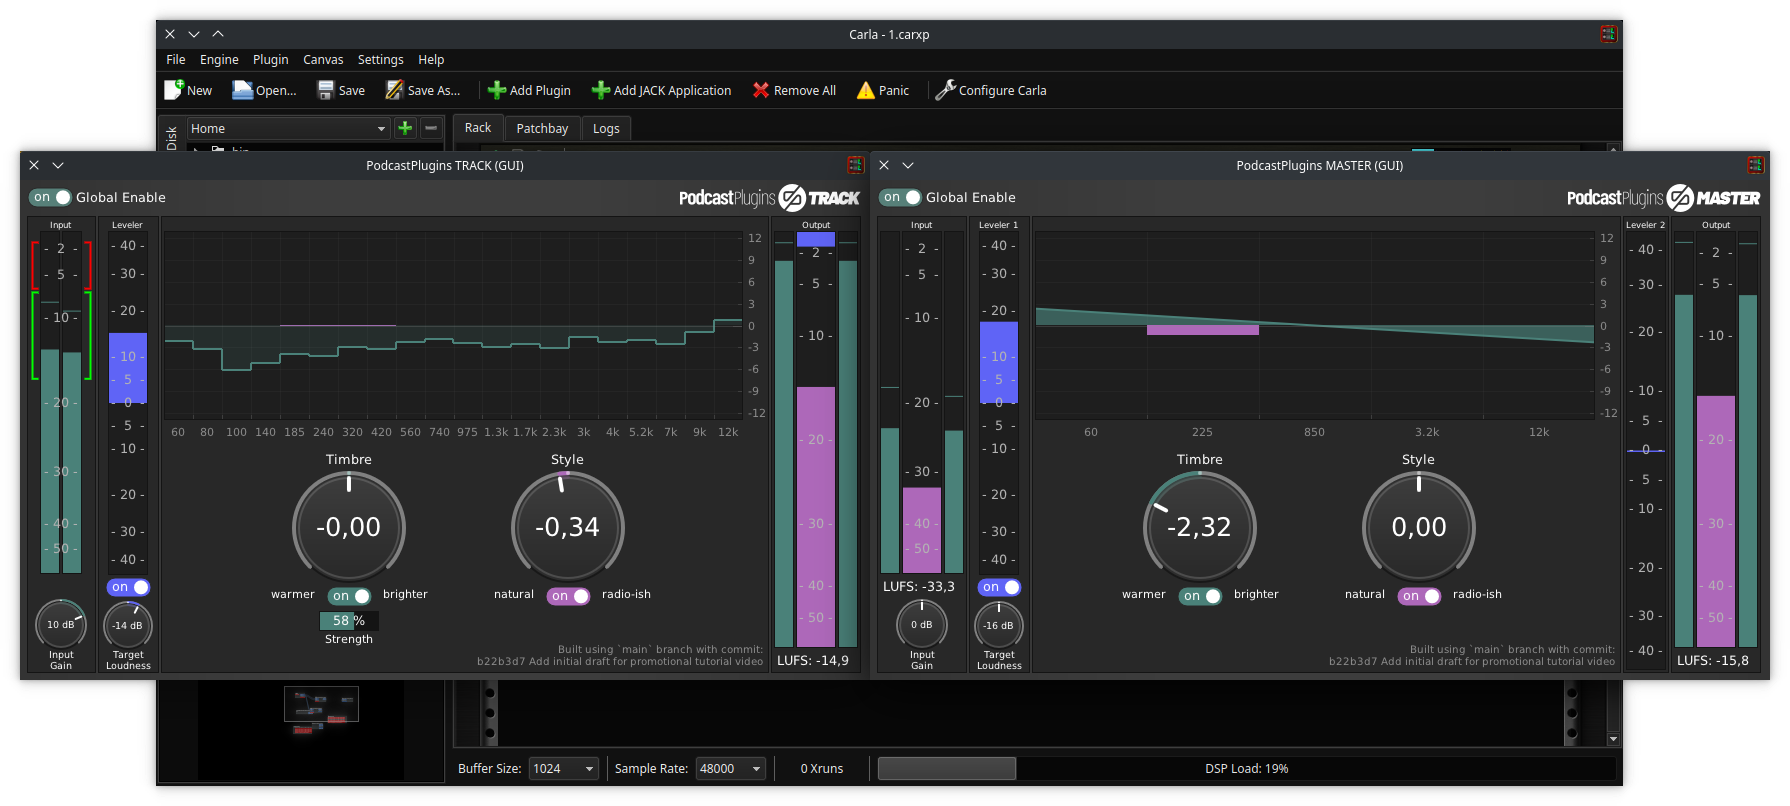
Task: Toggle Global Enable in MASTER window
Action: pos(900,197)
